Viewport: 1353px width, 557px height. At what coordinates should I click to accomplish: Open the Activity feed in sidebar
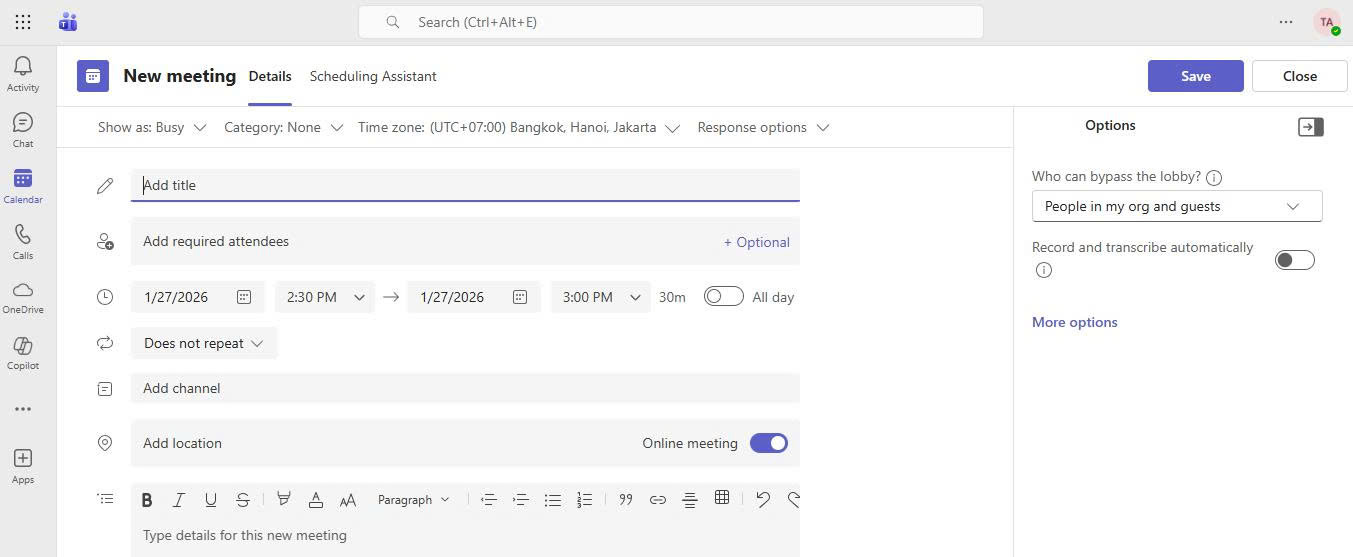[x=22, y=74]
